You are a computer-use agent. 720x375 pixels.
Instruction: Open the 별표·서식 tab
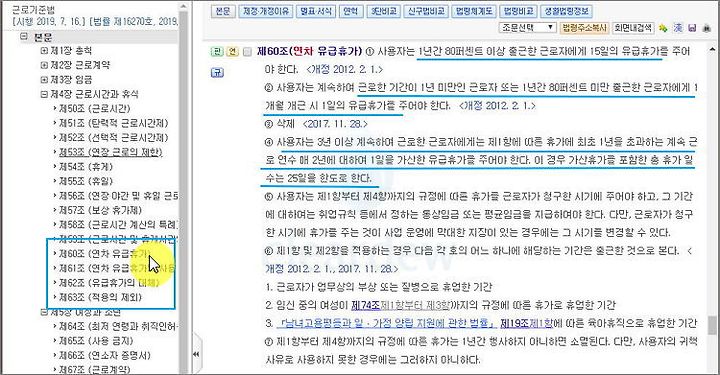pyautogui.click(x=316, y=11)
